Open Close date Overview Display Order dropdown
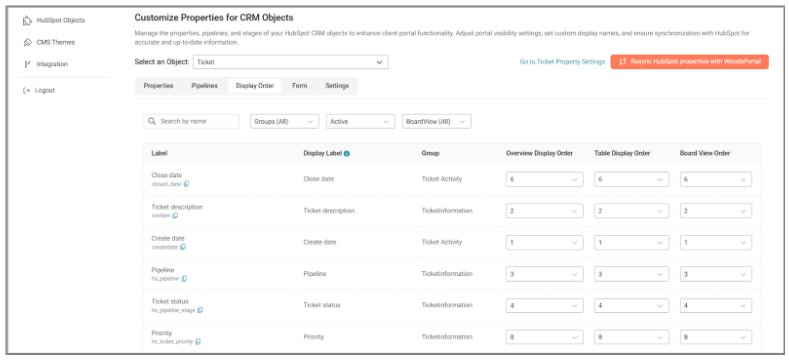This screenshot has width=789, height=360. [x=544, y=180]
